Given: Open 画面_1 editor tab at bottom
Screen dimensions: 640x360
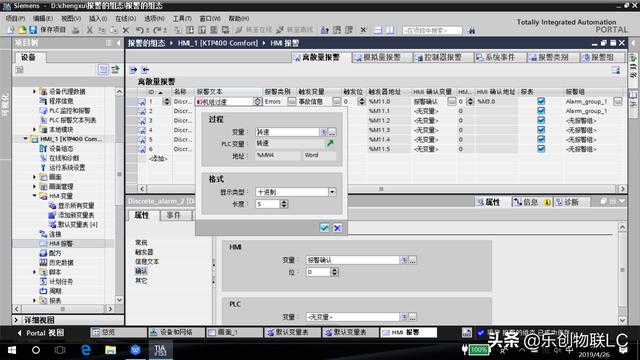Looking at the screenshot, I should pos(234,333).
